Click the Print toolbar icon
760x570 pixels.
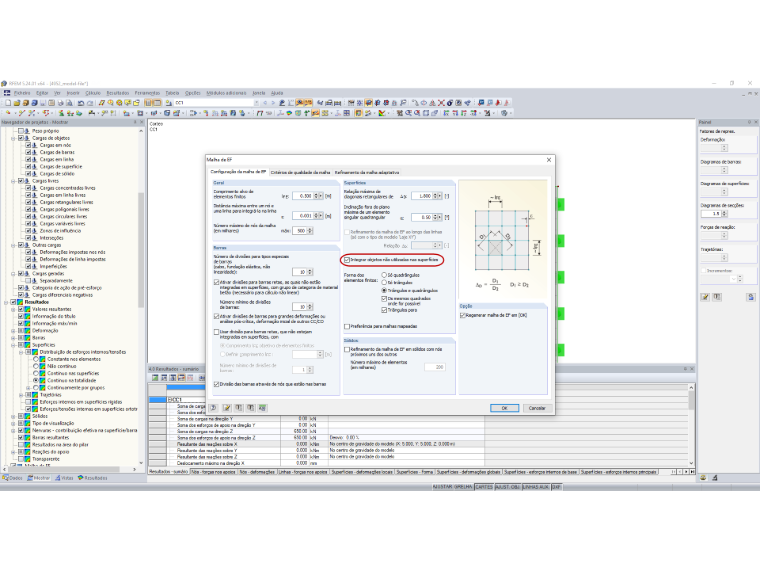[61, 103]
